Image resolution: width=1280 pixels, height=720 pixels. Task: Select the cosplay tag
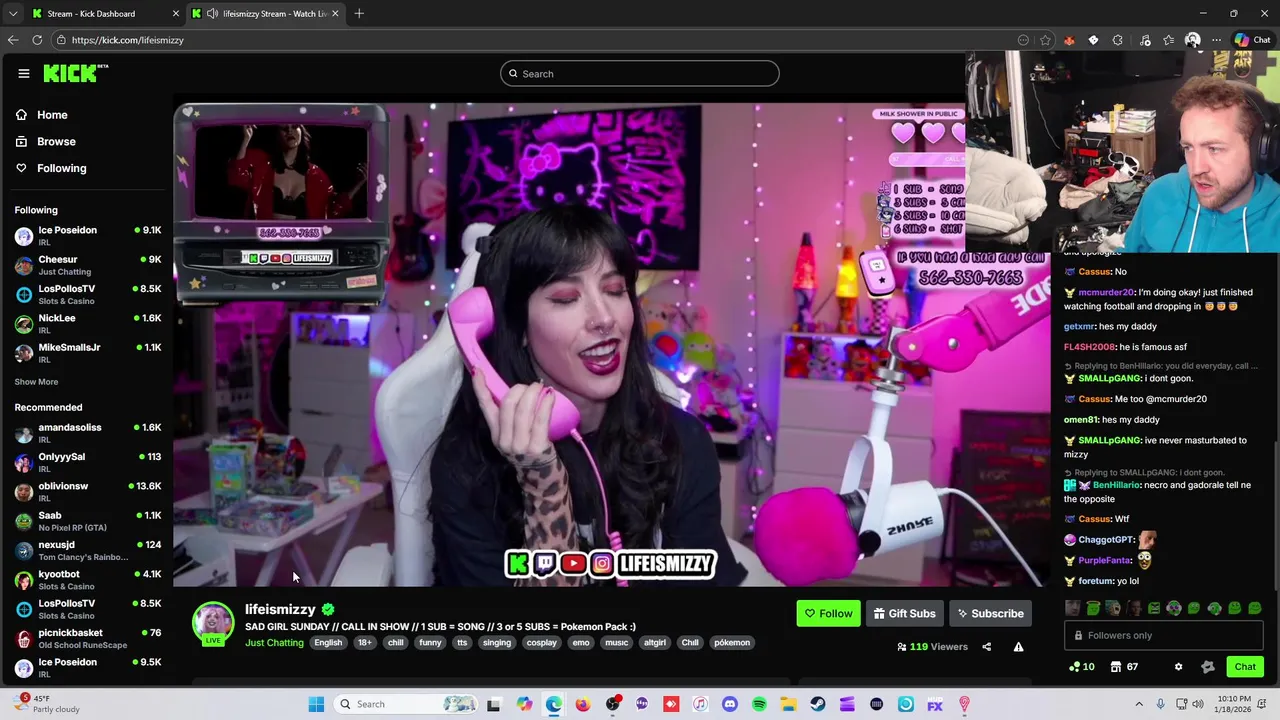541,643
